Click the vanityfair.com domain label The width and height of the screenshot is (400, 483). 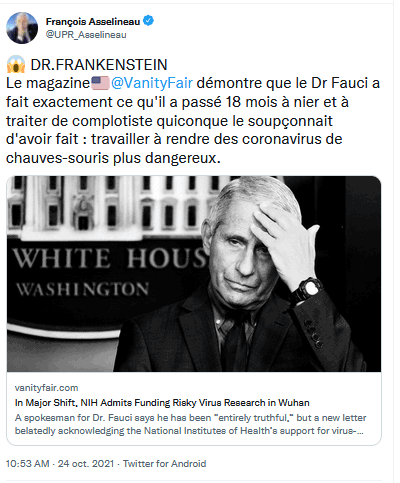click(46, 388)
